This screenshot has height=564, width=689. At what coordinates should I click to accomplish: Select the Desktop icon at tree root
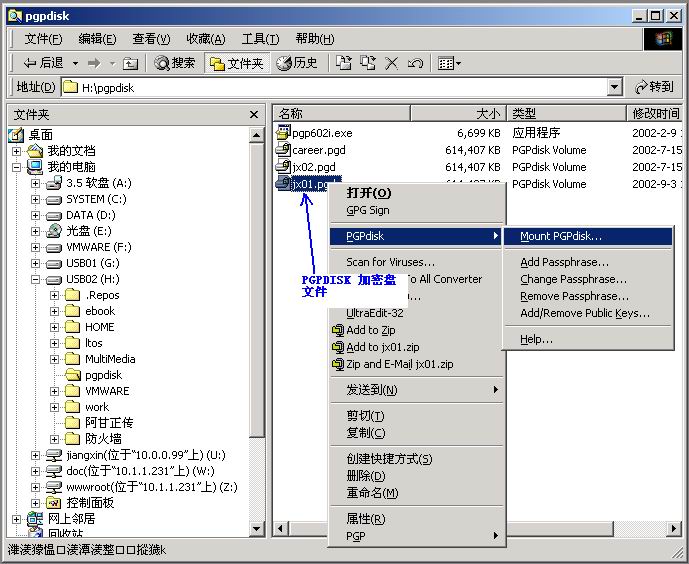point(16,134)
